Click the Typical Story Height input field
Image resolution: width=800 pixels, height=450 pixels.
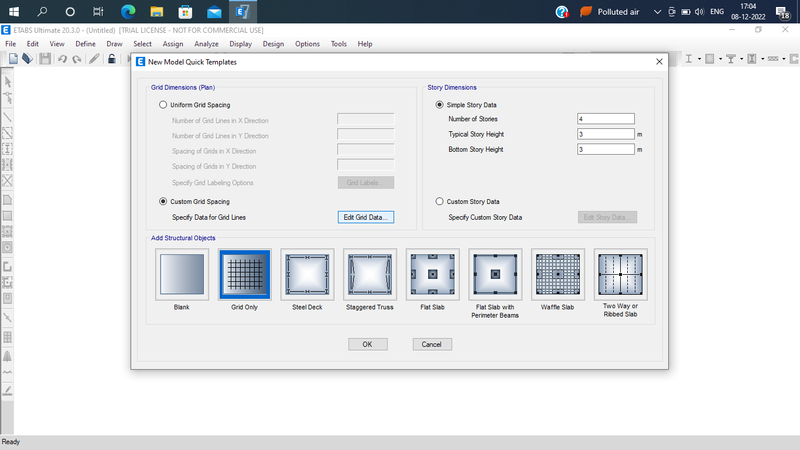(606, 134)
